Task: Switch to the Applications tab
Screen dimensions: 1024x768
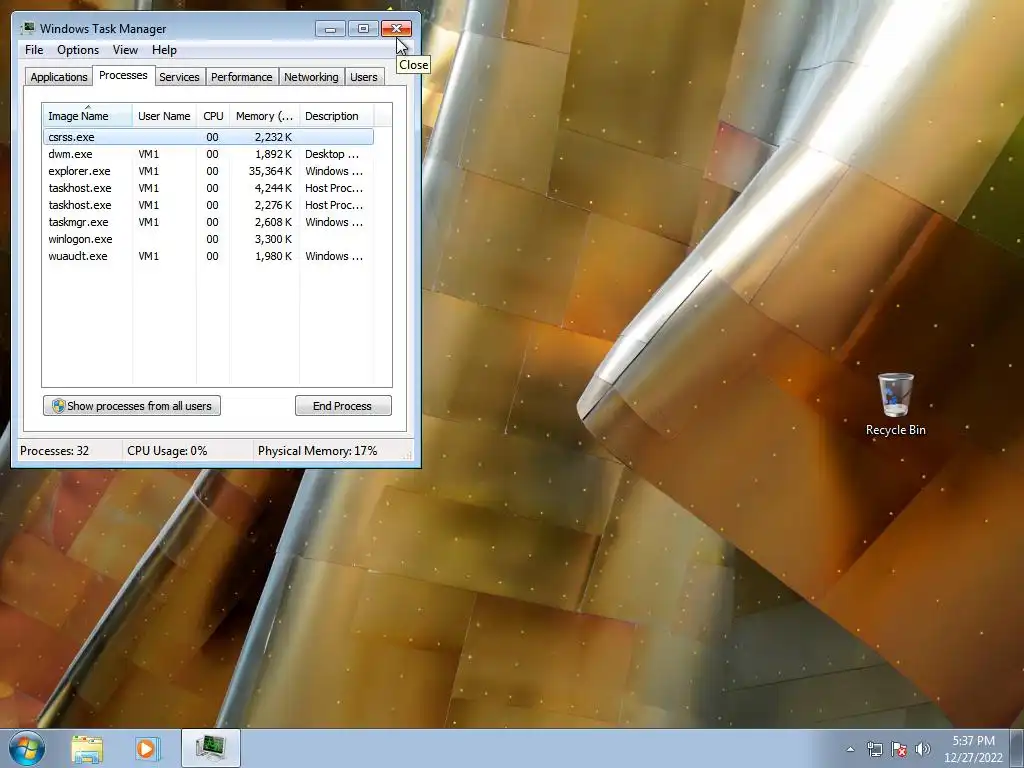Action: click(x=59, y=77)
